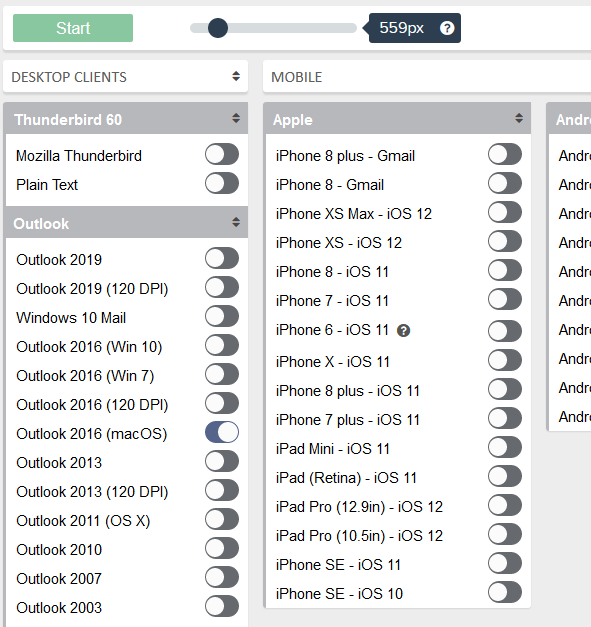Click the Outlook group title
Screen dimensions: 591x627
[x=41, y=224]
